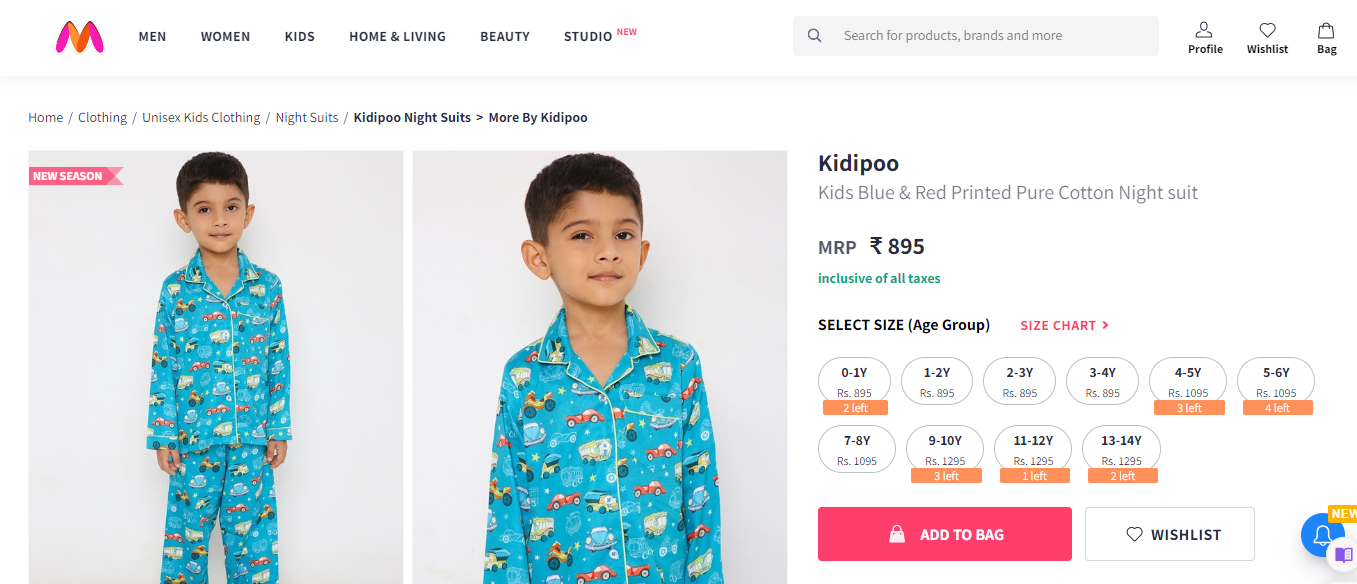Open the shopping Bag icon
The height and width of the screenshot is (584, 1357).
tap(1326, 30)
